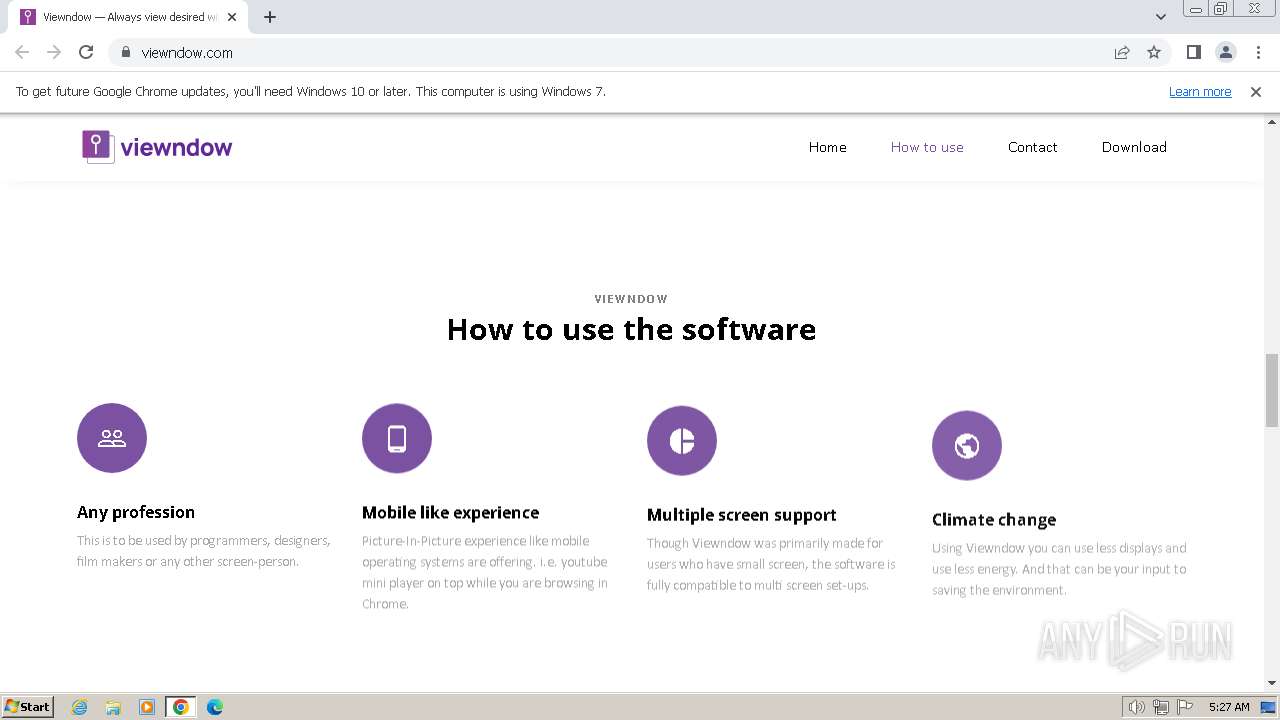The width and height of the screenshot is (1280, 720).
Task: Click the Climate change globe icon
Action: [x=967, y=445]
